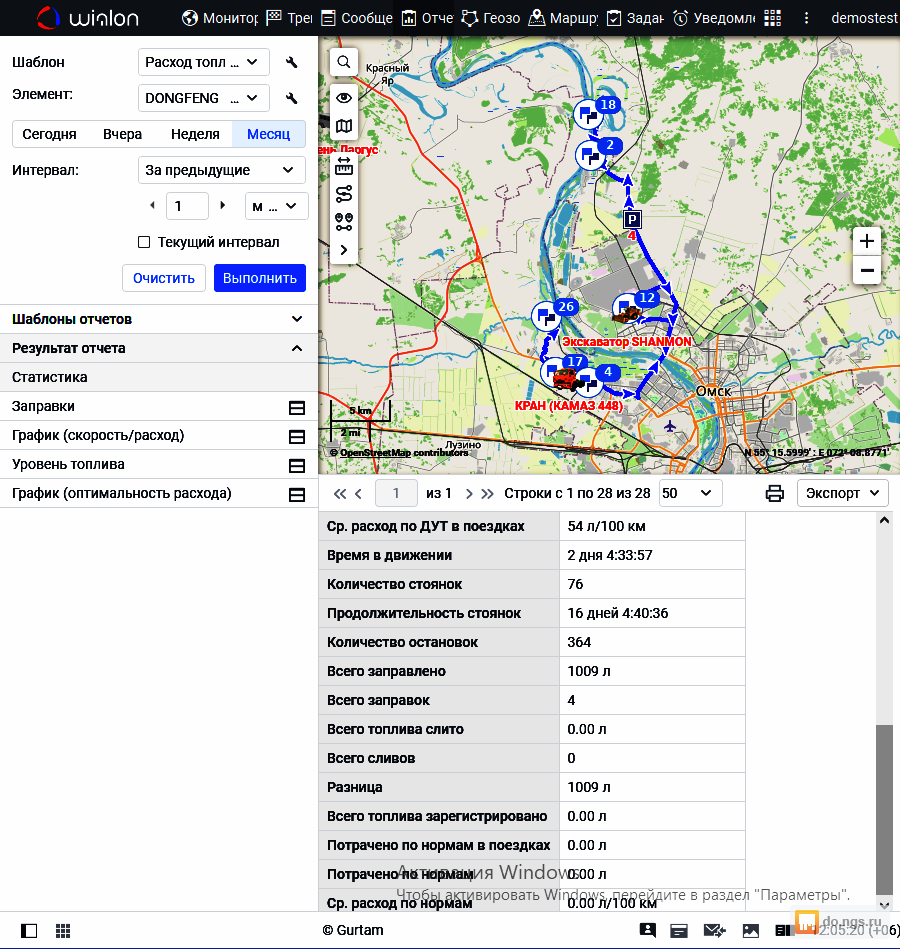This screenshot has height=949, width=900.
Task: Click the Выполнить button
Action: [x=259, y=278]
